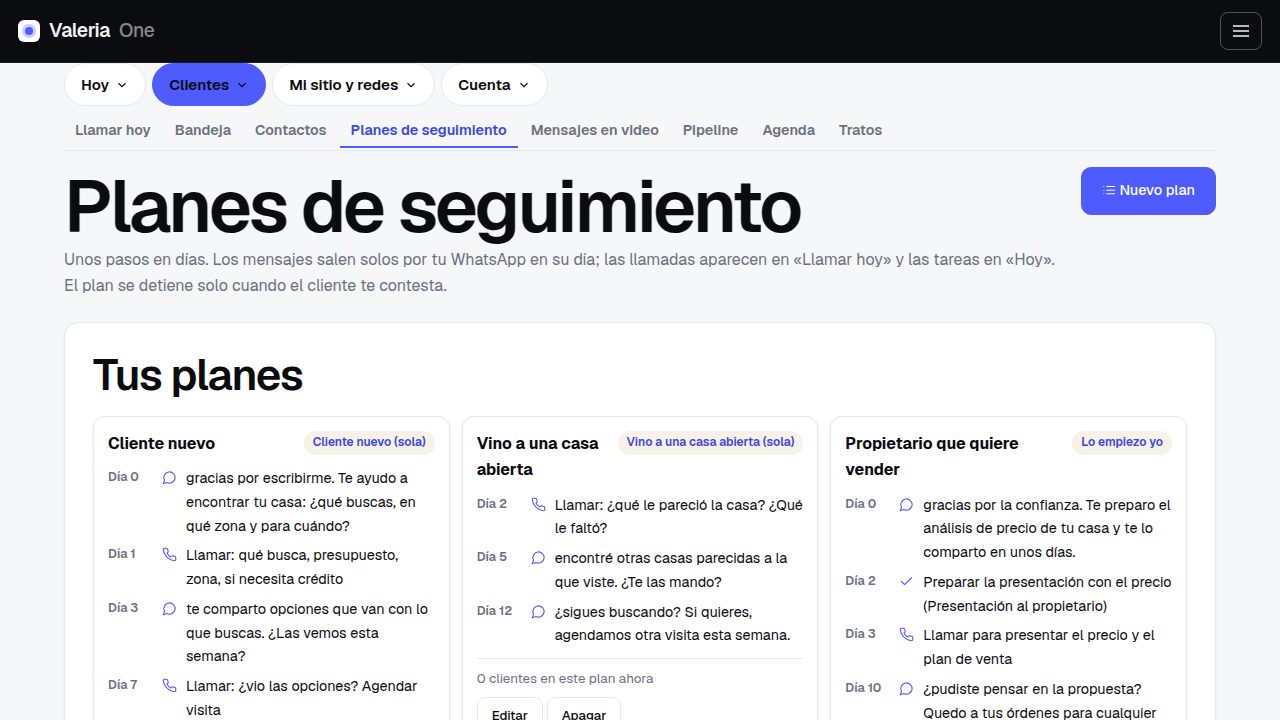The width and height of the screenshot is (1280, 720).
Task: Expand the Mi sitio y redes dropdown
Action: click(353, 85)
